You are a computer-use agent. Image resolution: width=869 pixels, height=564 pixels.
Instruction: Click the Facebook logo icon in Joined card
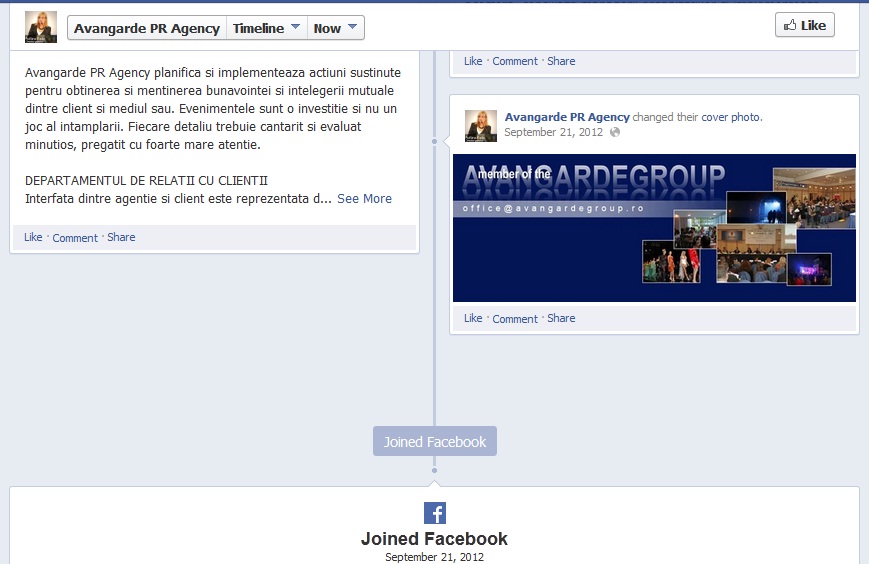(x=434, y=512)
